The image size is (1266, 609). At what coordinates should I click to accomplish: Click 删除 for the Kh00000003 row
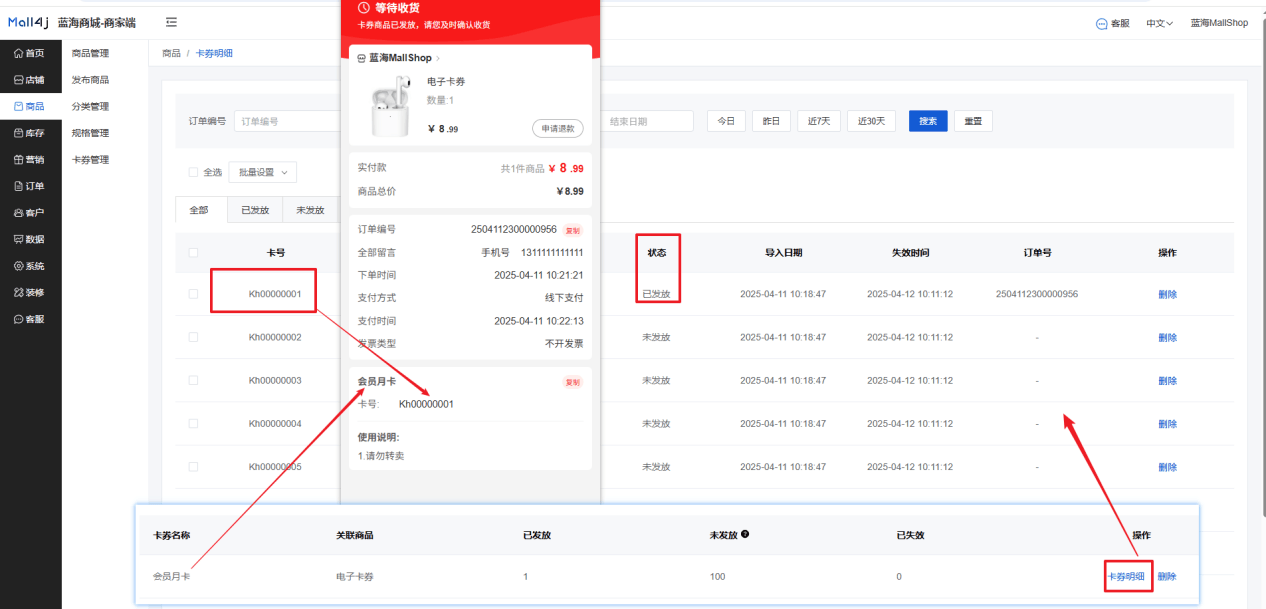coord(1167,380)
